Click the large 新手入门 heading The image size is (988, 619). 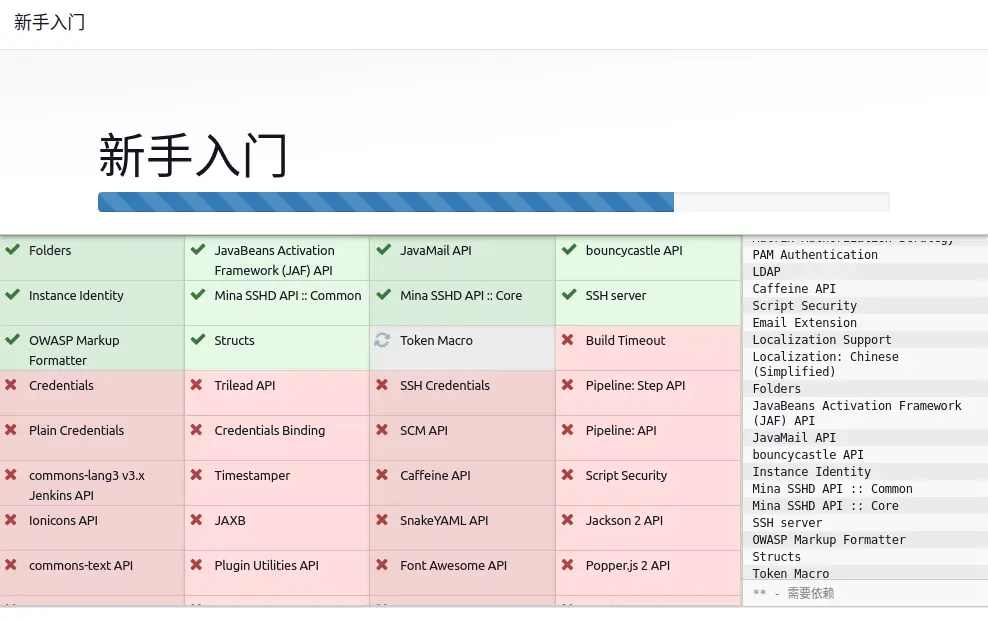click(193, 155)
